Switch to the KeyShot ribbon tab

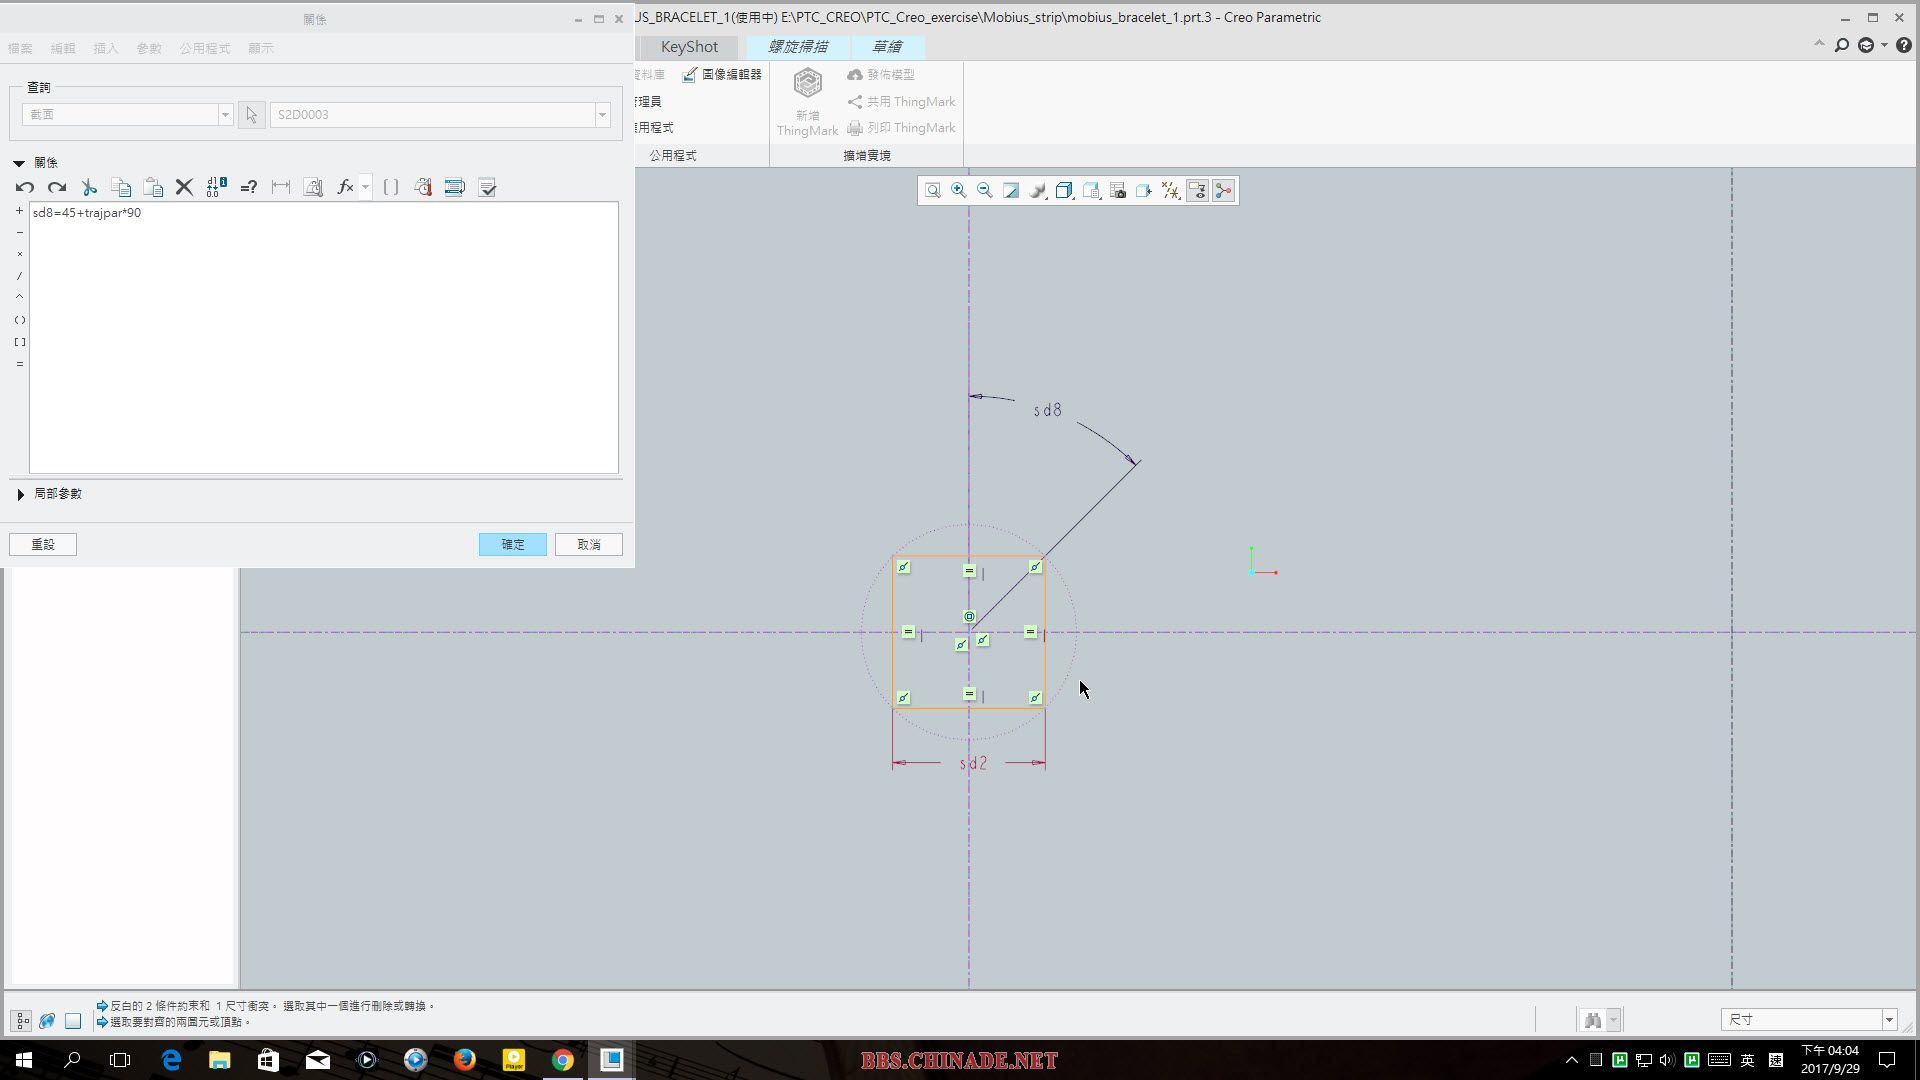pos(689,47)
